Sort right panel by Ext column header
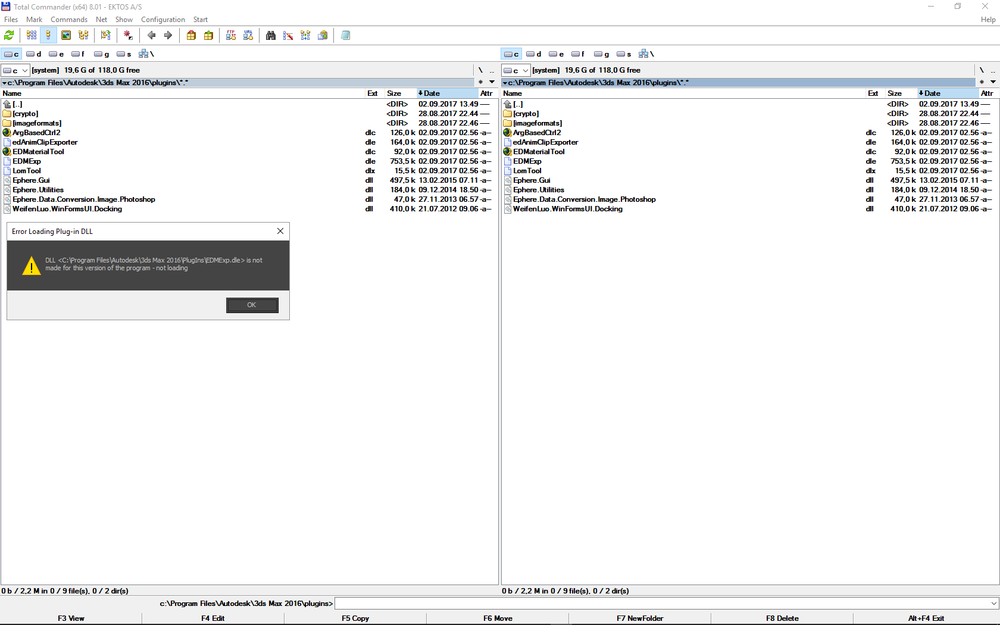 tap(874, 93)
